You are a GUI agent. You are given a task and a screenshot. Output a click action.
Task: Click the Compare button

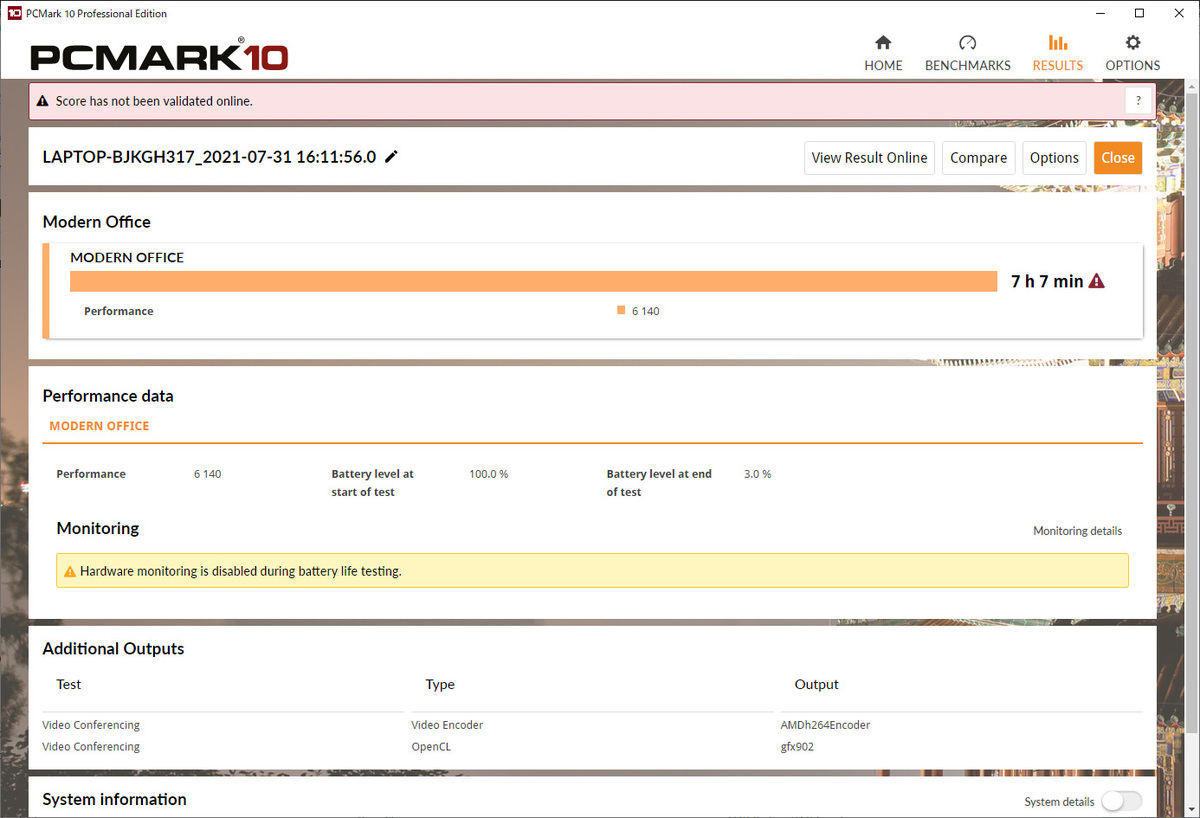pyautogui.click(x=978, y=158)
